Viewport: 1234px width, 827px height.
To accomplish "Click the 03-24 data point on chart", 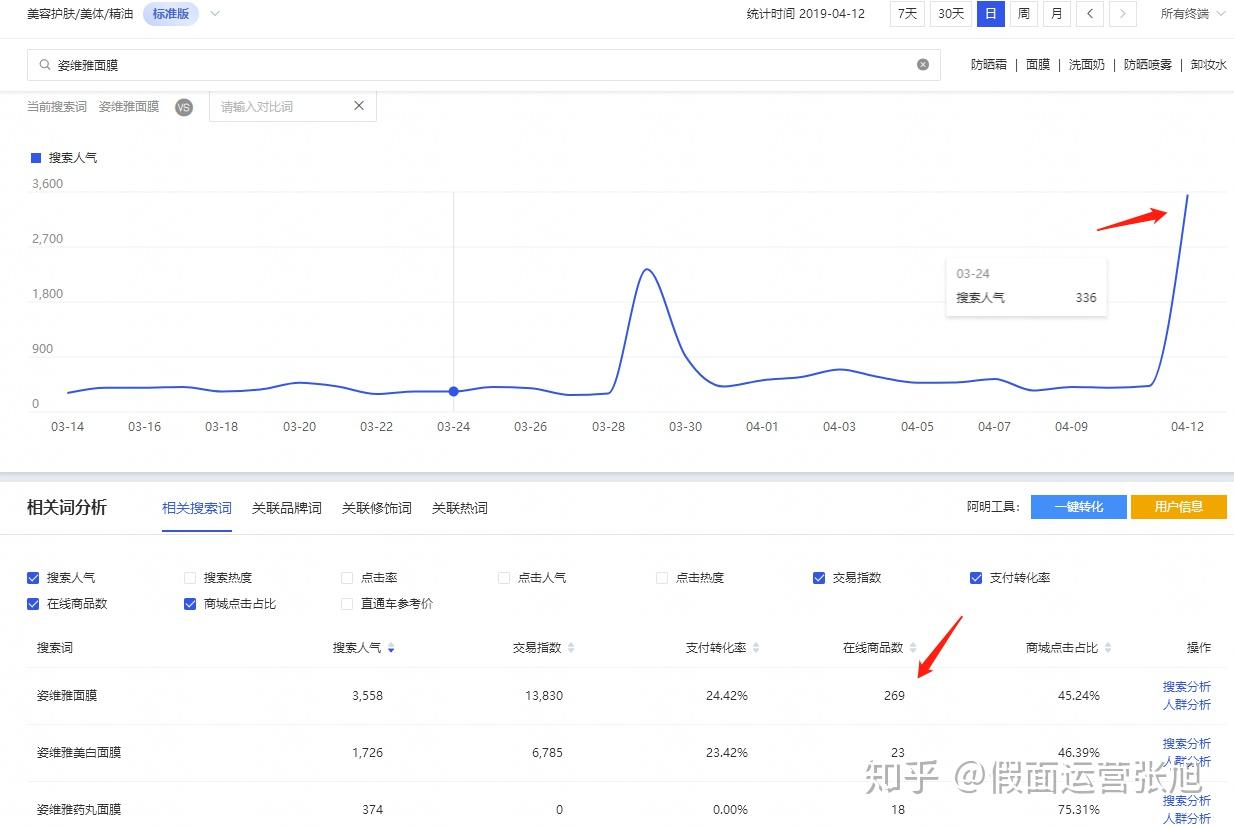I will [454, 391].
